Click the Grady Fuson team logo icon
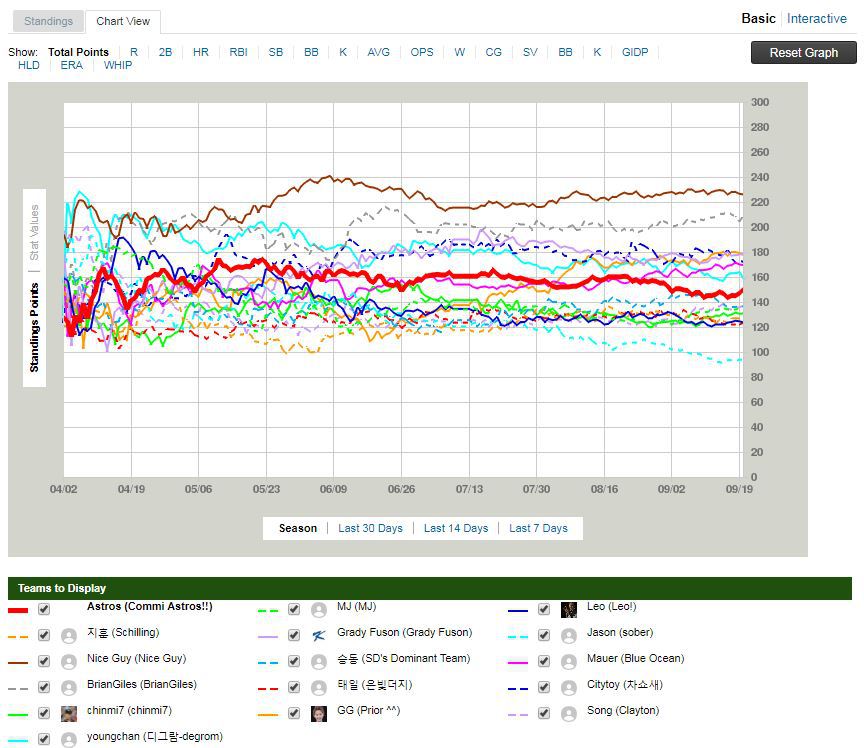The image size is (864, 748). [319, 636]
